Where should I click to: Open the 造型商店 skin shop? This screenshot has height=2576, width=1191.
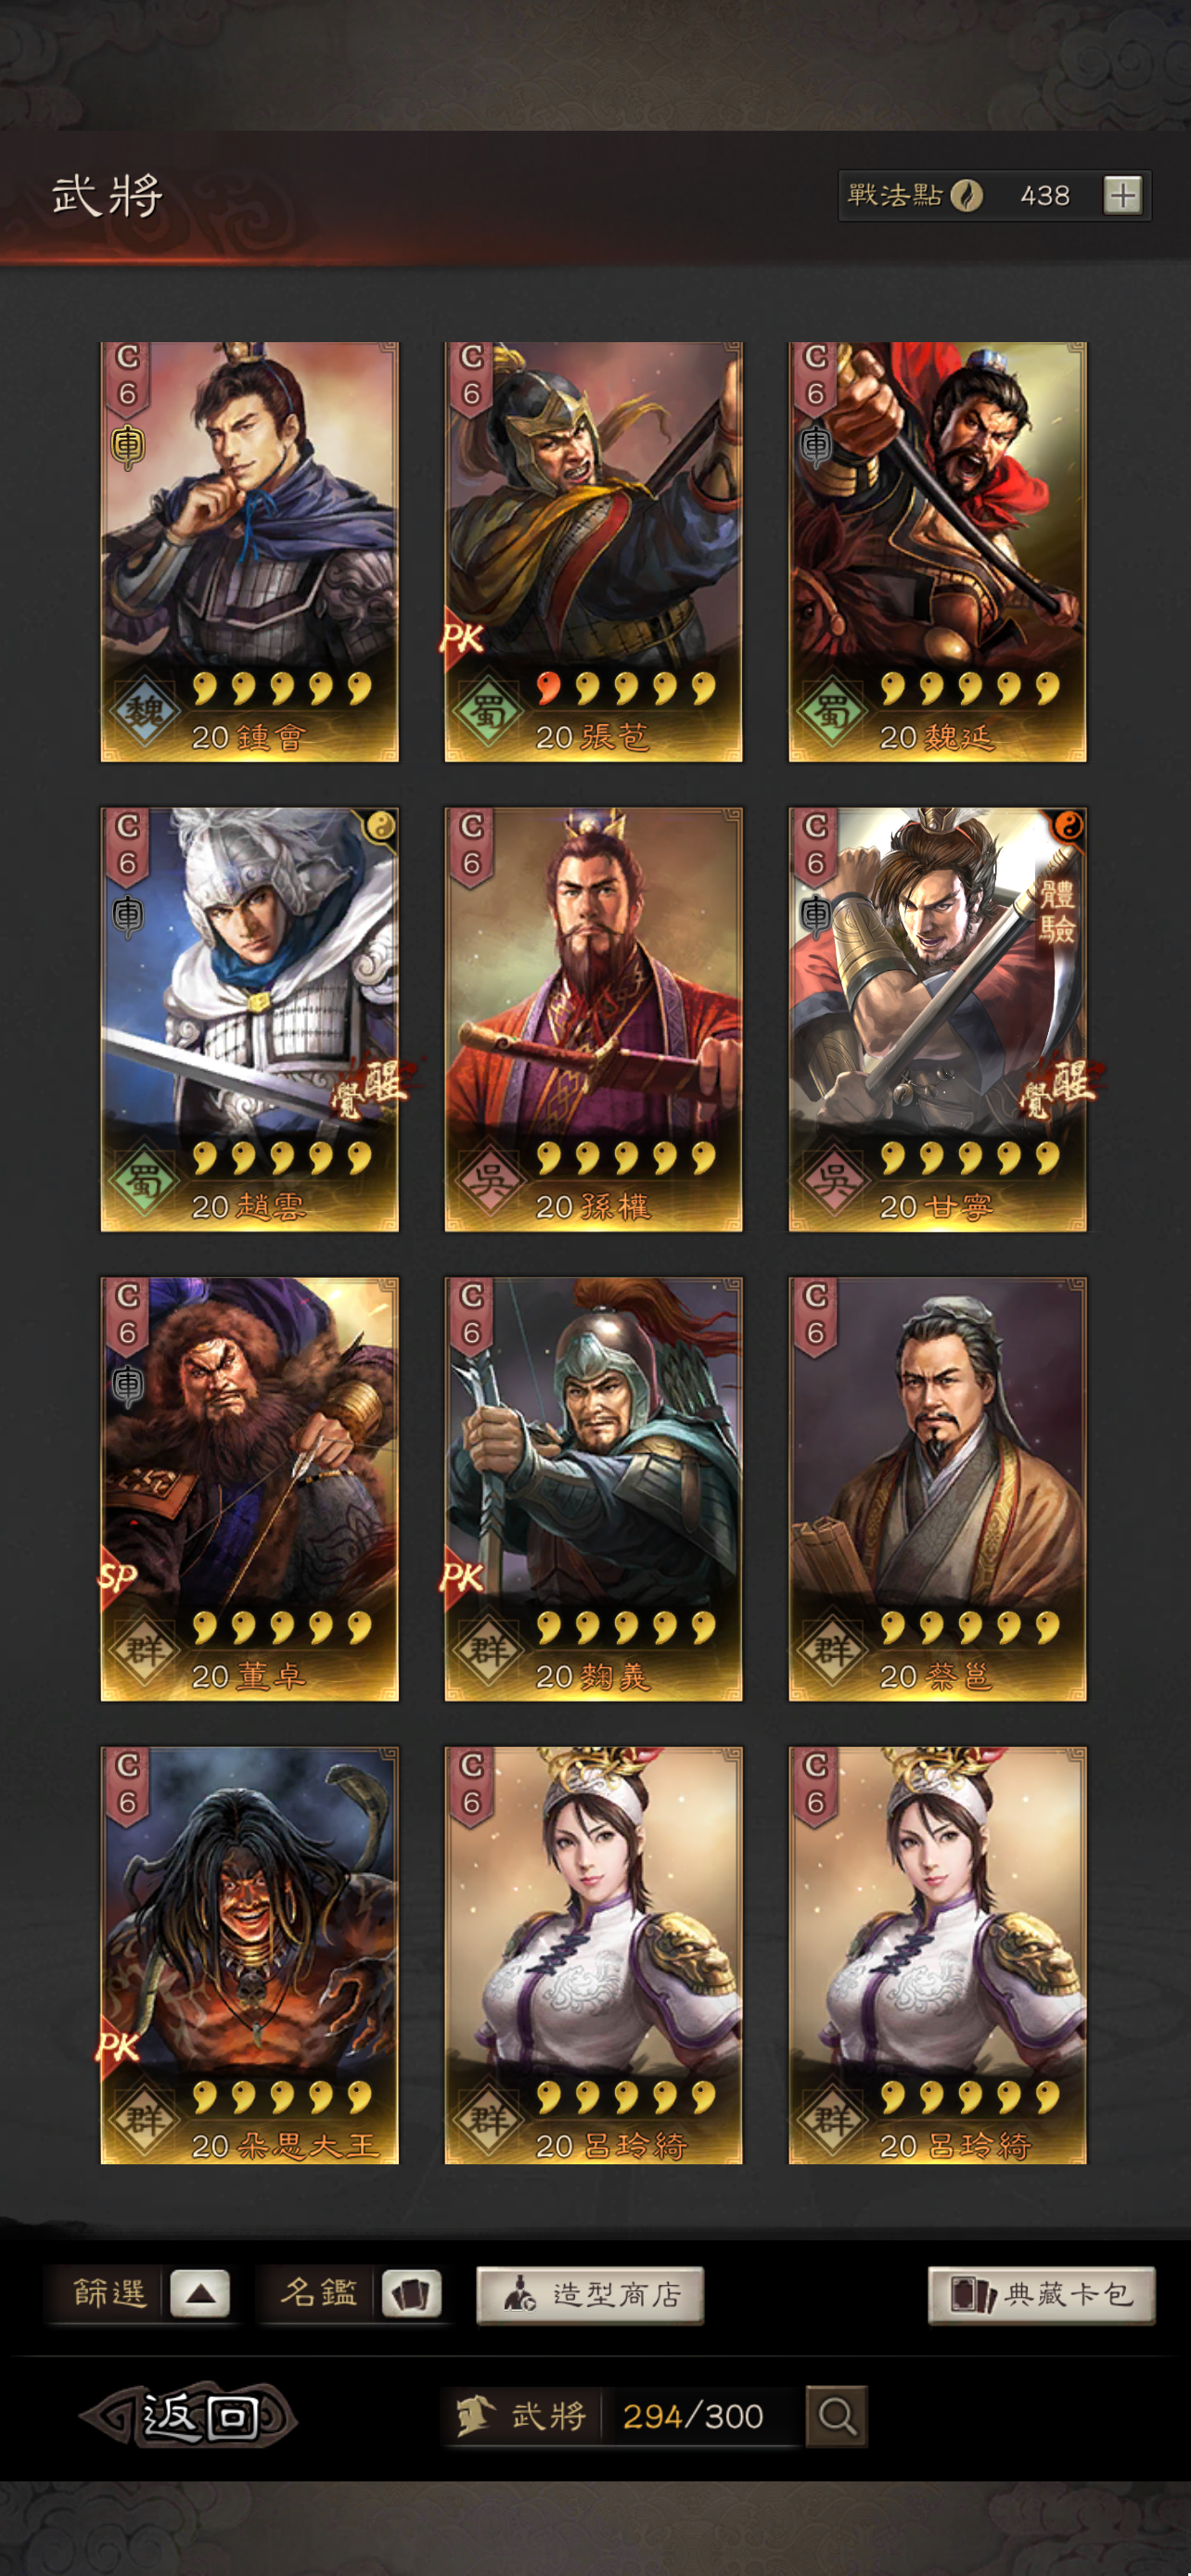(590, 2294)
